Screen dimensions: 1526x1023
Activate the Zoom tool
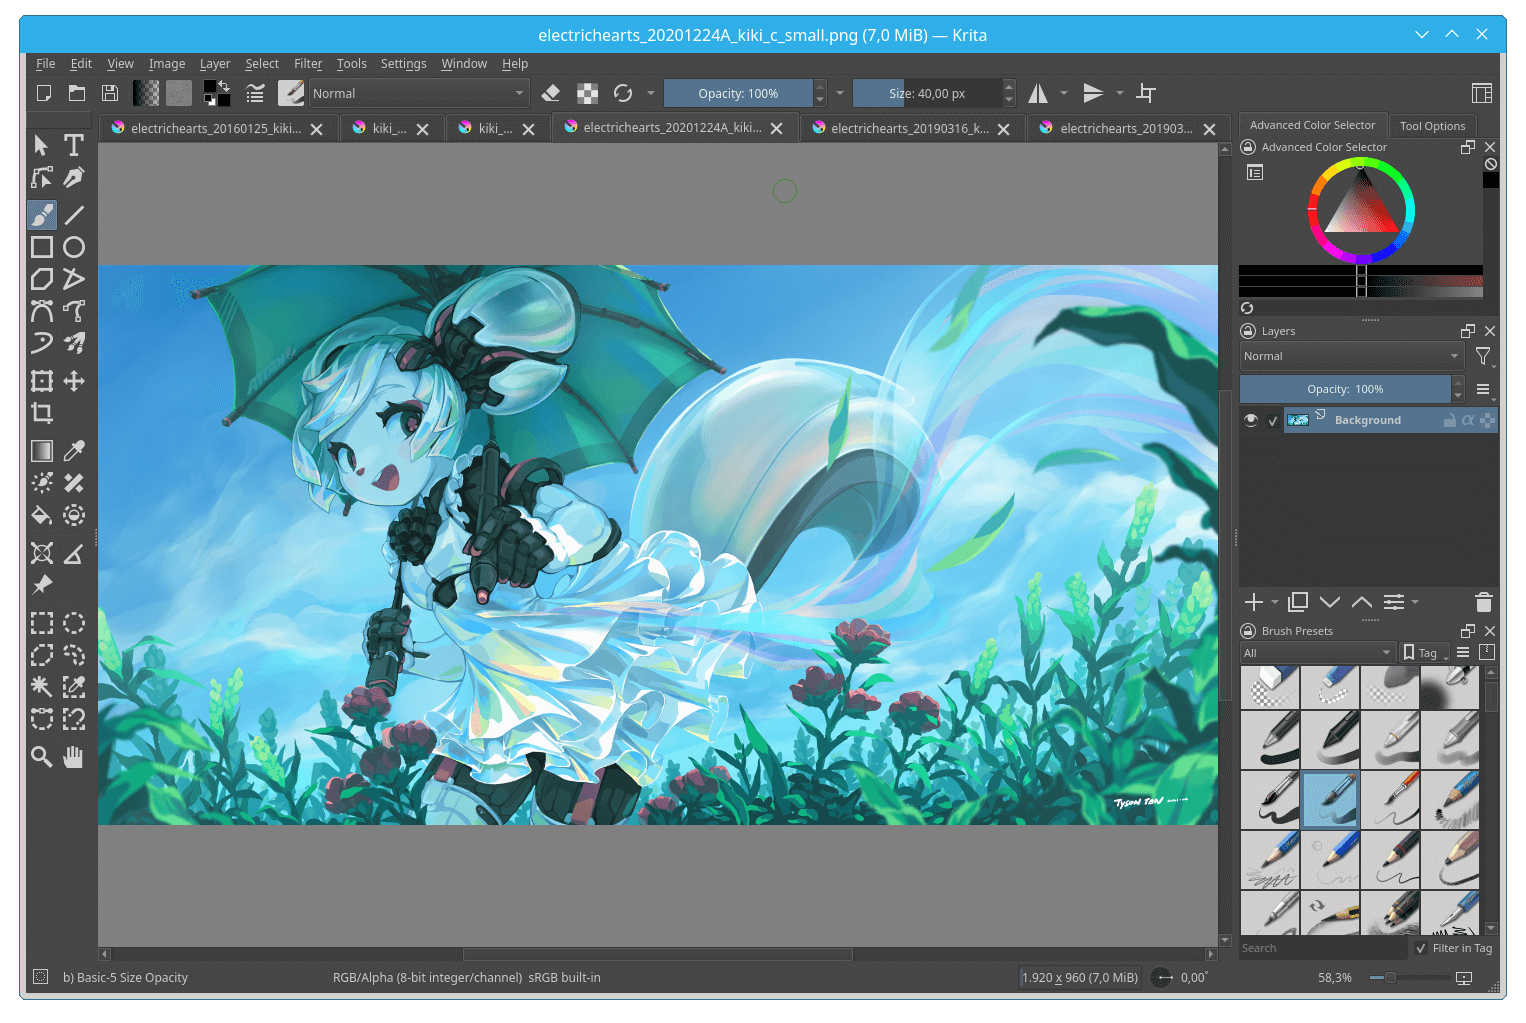(42, 757)
